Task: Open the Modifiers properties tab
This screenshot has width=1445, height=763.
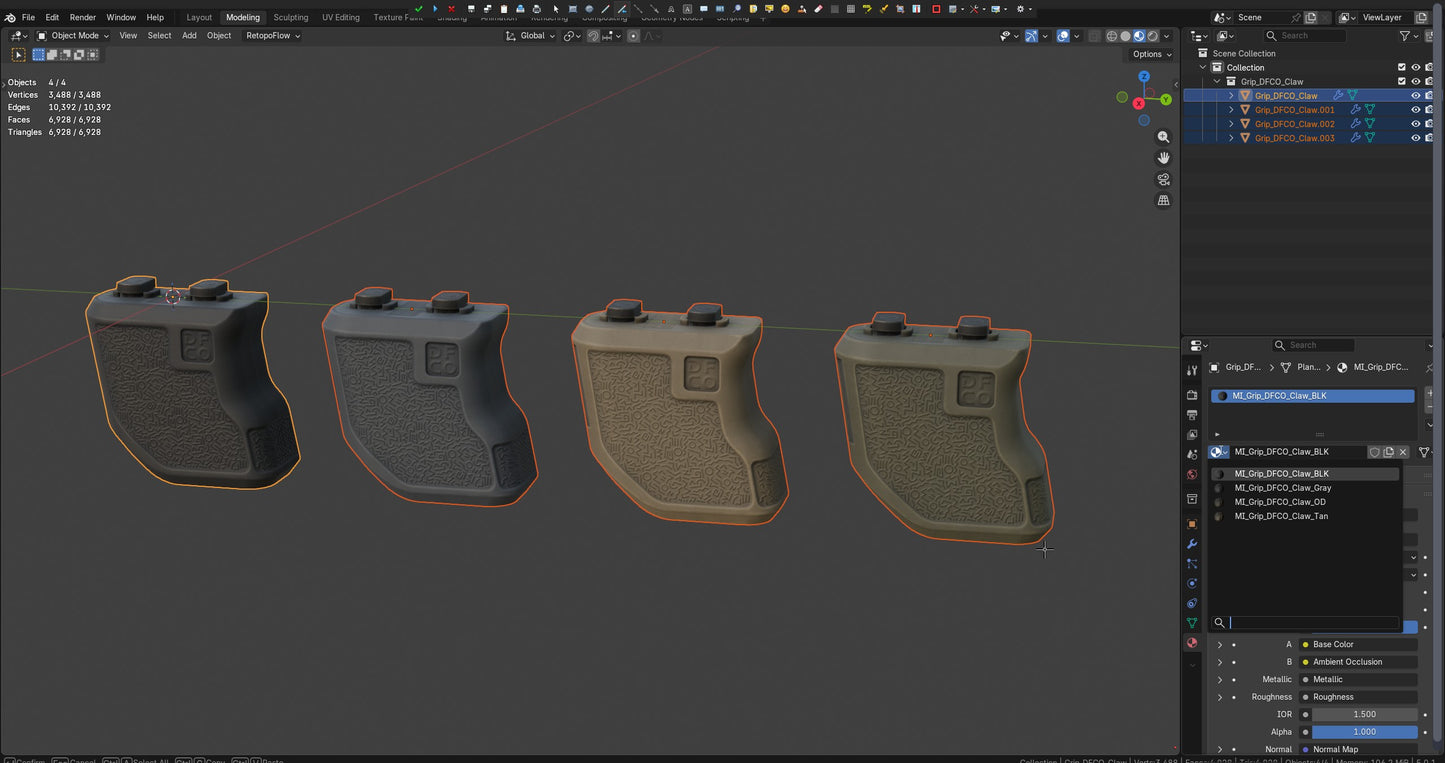Action: [x=1192, y=544]
